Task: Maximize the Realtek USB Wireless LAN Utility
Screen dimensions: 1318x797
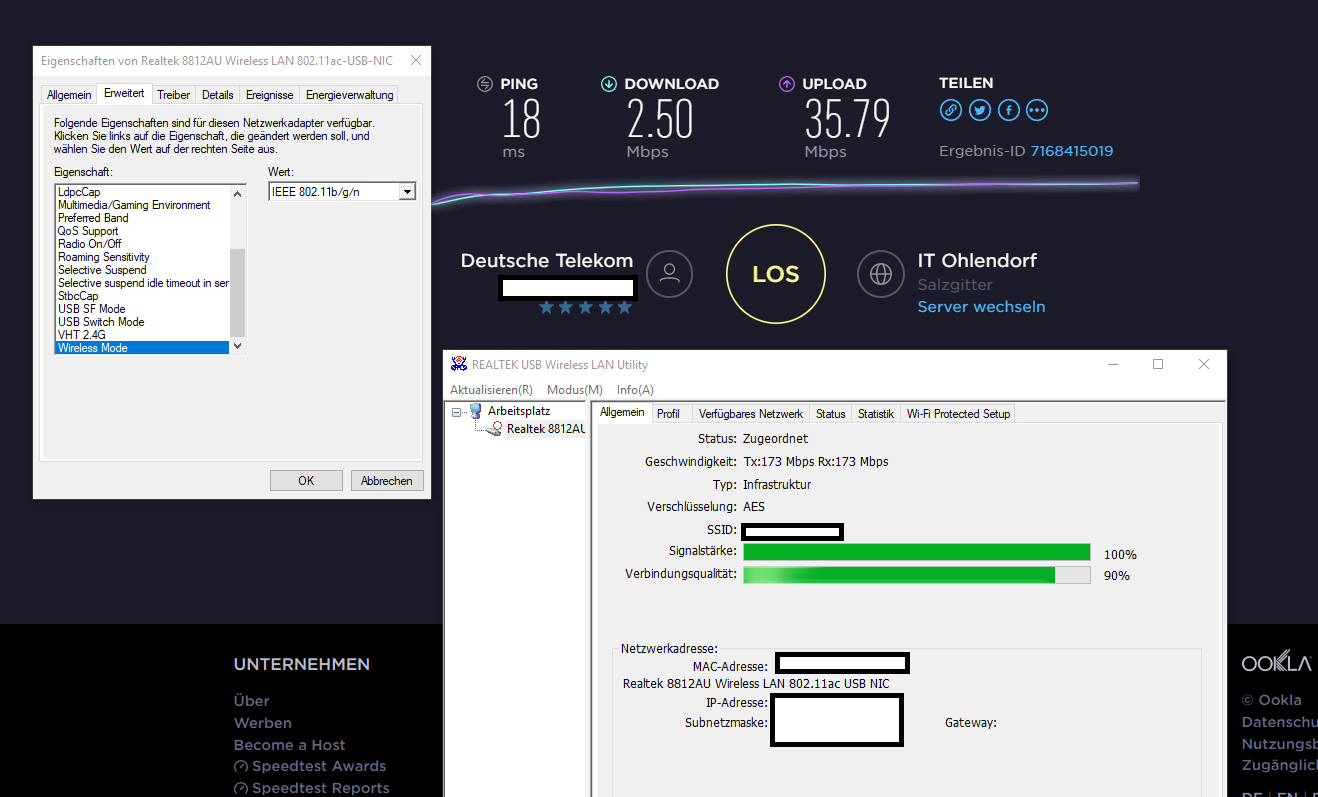Action: pos(1158,364)
